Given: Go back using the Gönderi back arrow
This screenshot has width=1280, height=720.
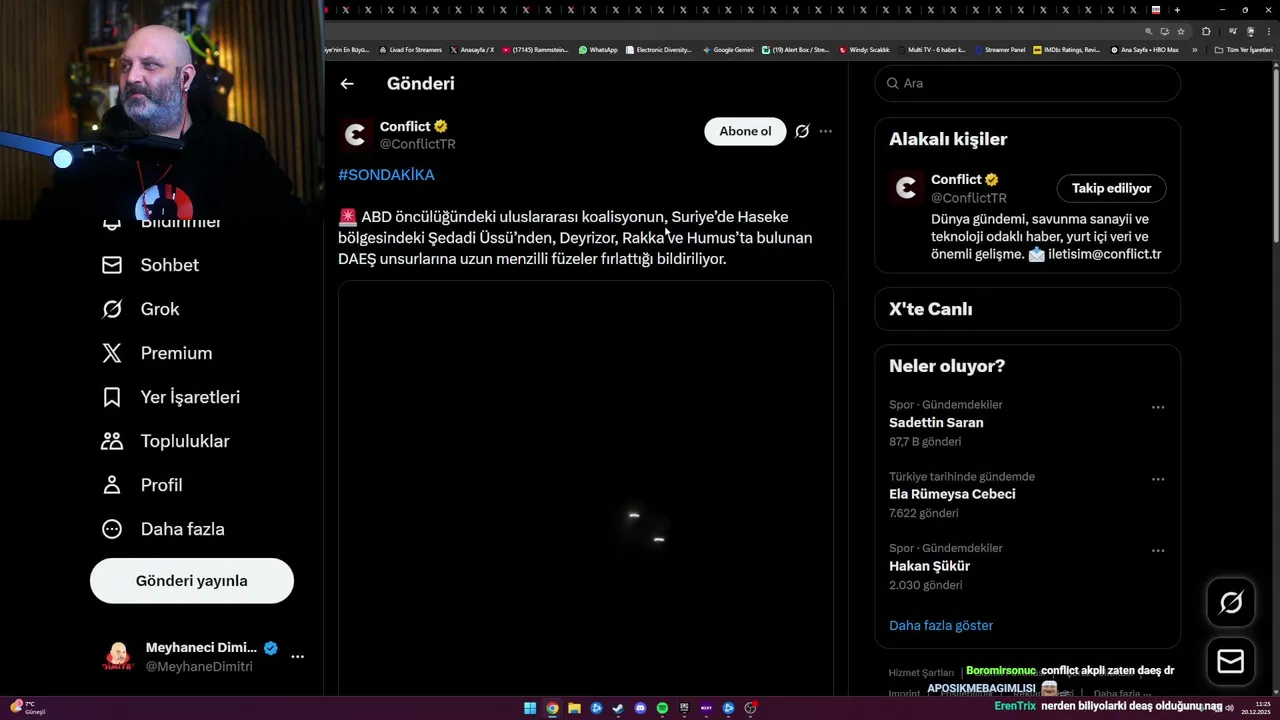Looking at the screenshot, I should point(347,84).
